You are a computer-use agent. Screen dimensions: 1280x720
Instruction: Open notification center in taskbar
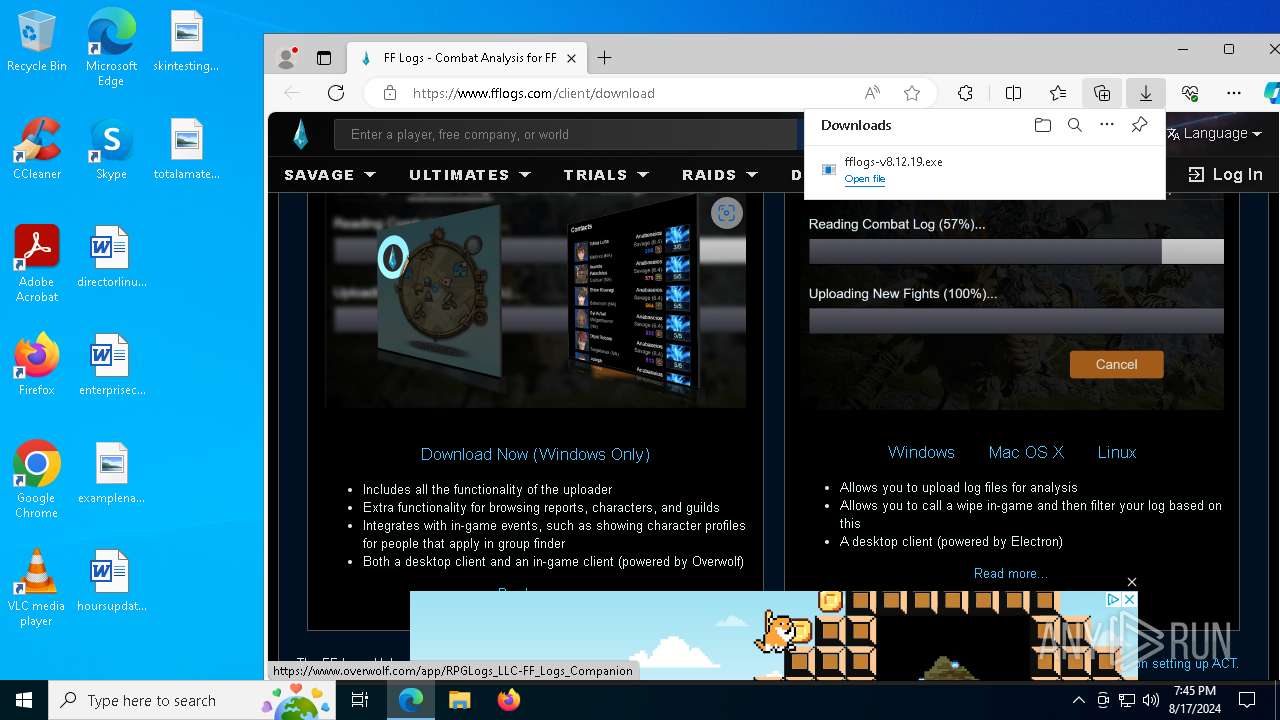click(1247, 700)
